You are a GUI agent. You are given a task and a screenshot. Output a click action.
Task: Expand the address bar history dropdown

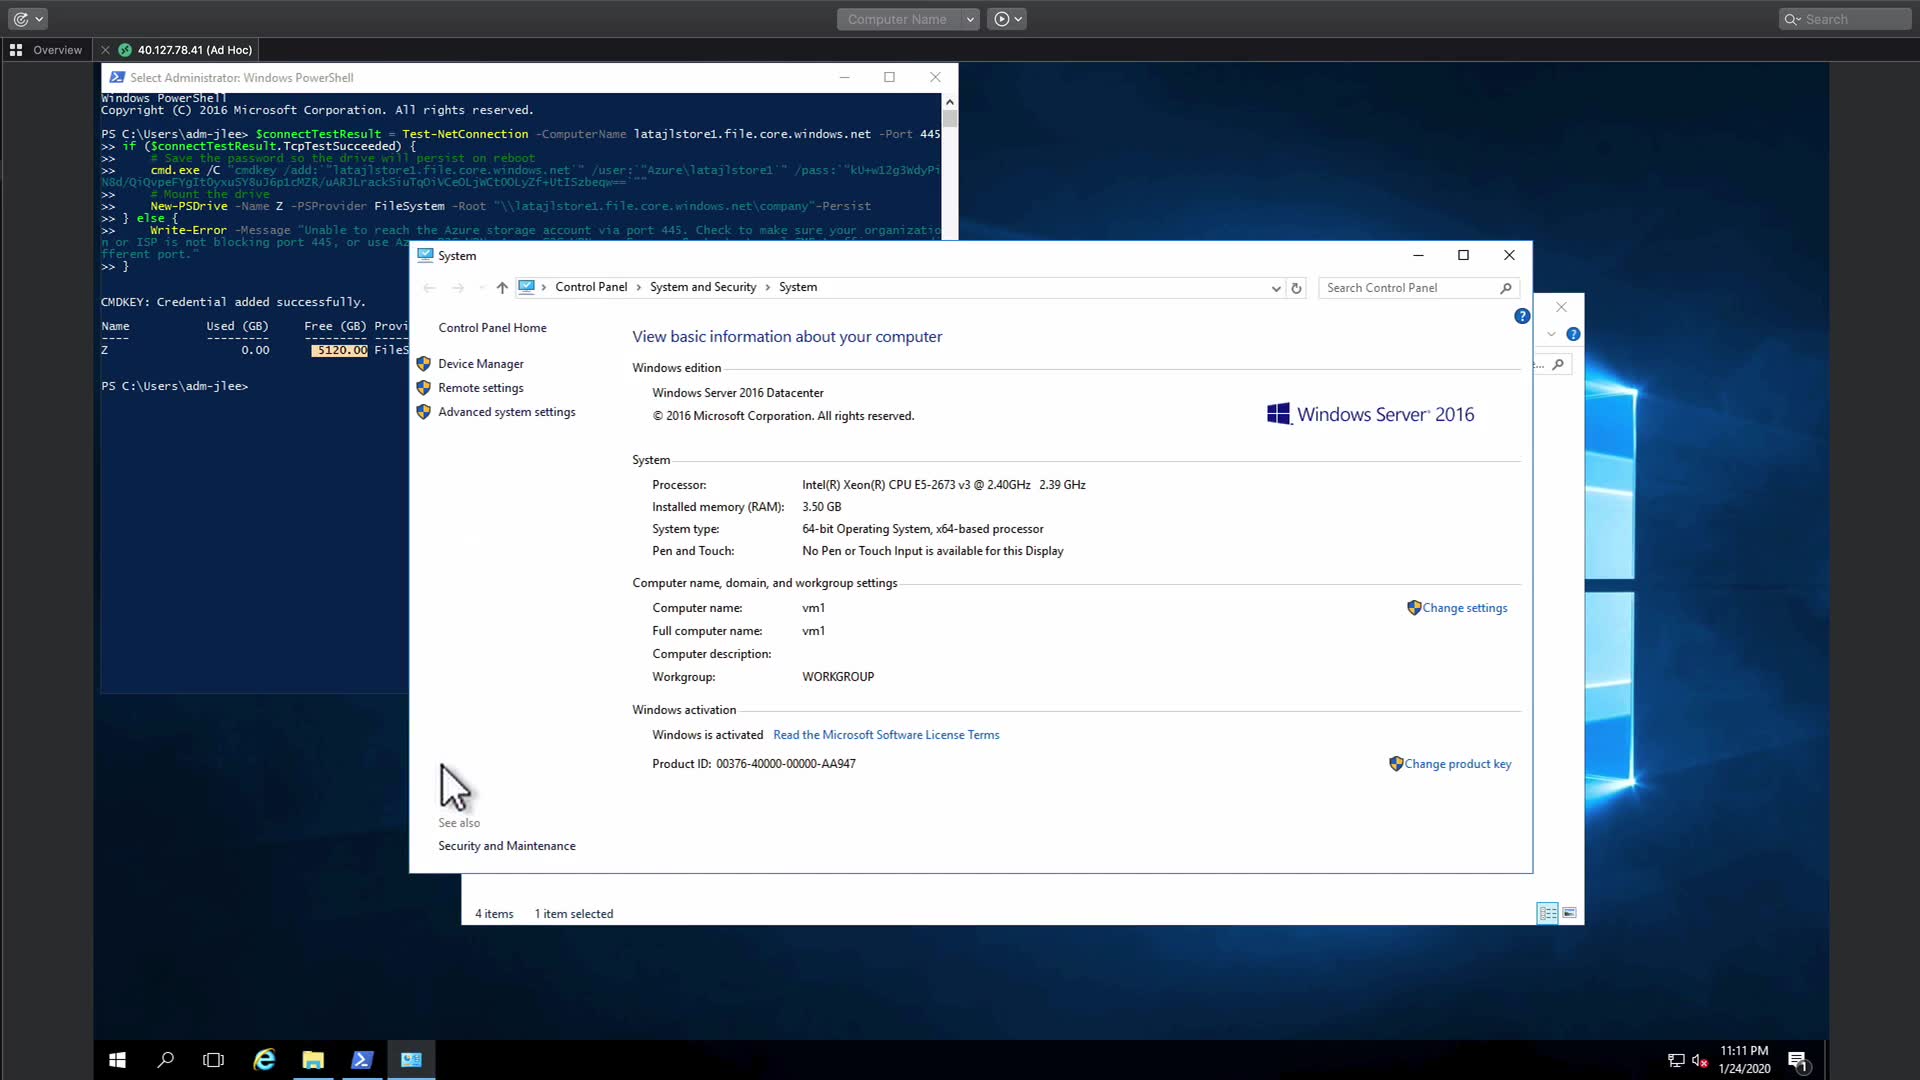click(1275, 288)
